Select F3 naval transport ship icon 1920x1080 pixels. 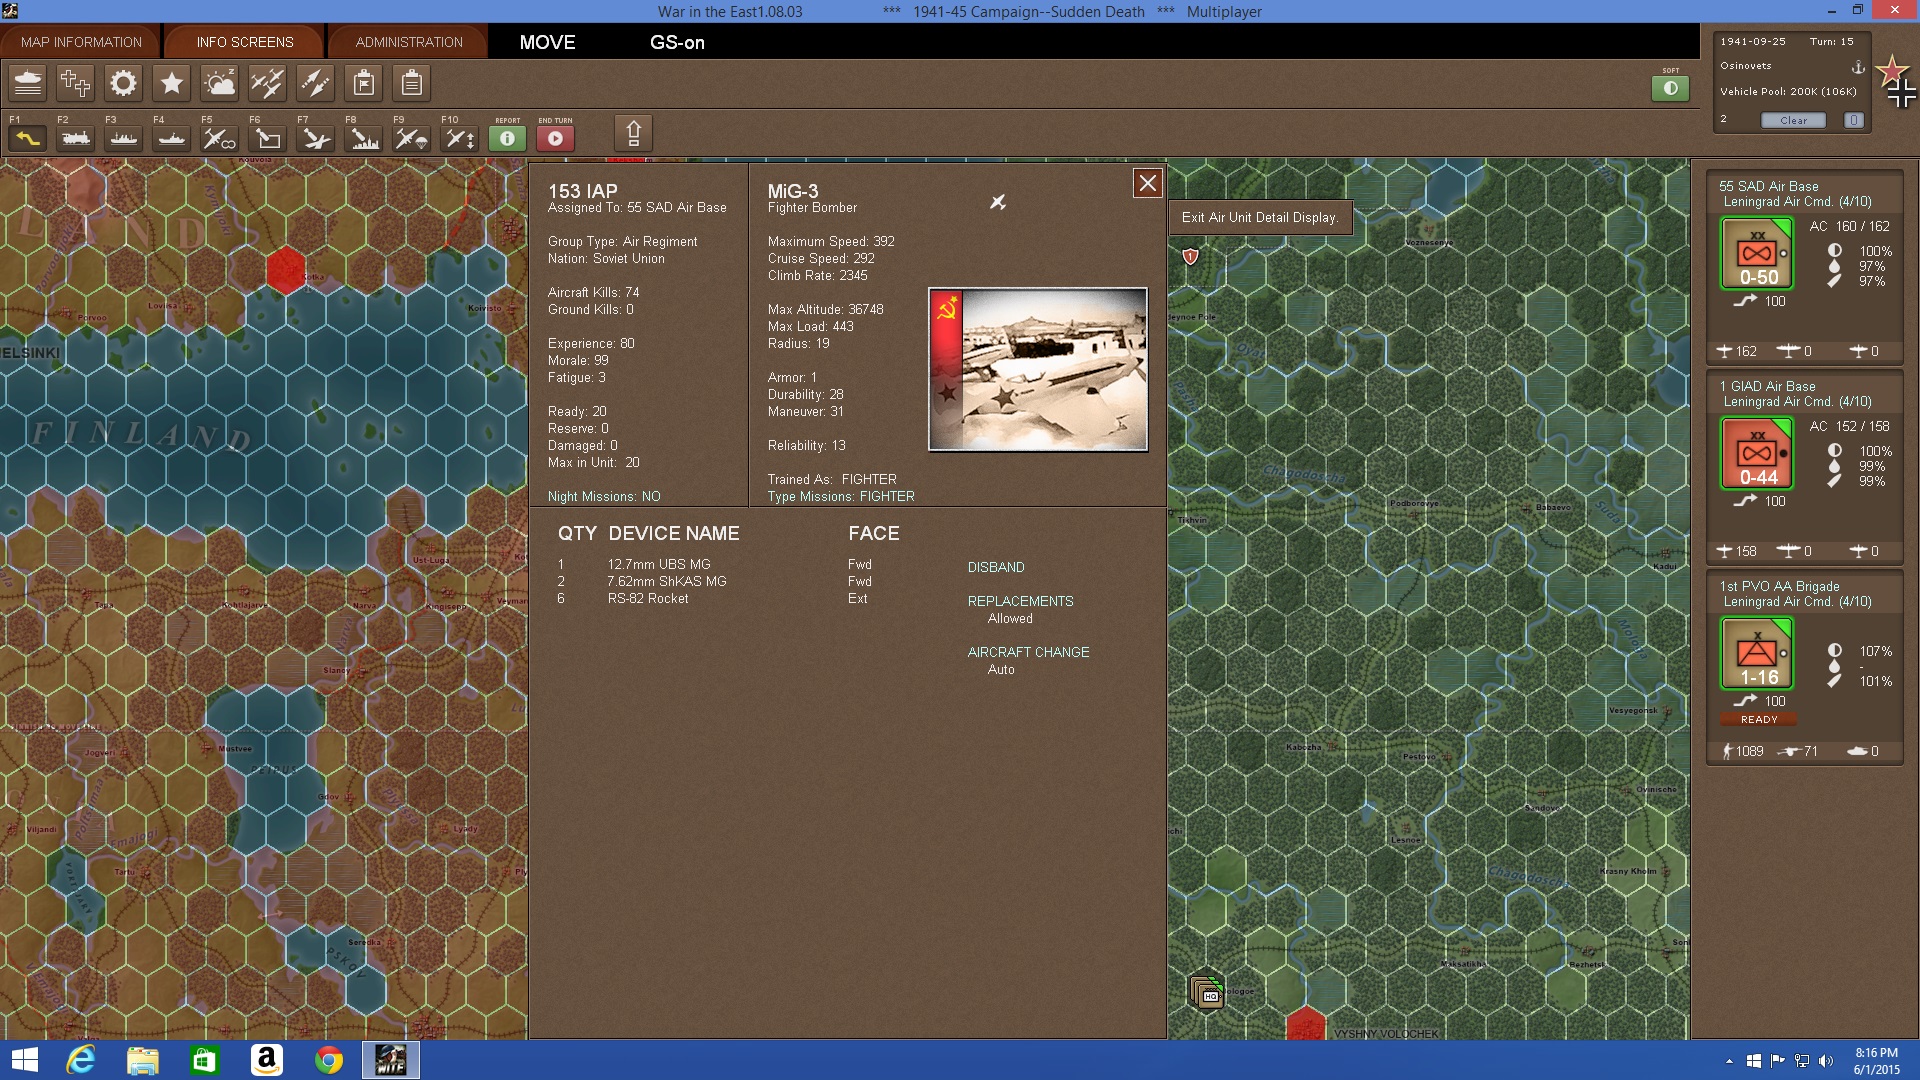[124, 139]
